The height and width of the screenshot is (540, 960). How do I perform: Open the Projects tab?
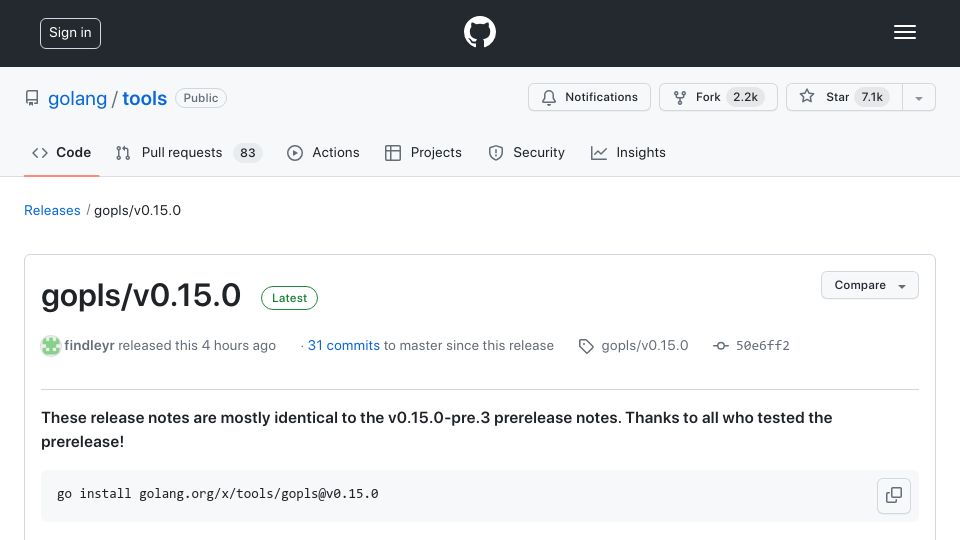click(423, 152)
